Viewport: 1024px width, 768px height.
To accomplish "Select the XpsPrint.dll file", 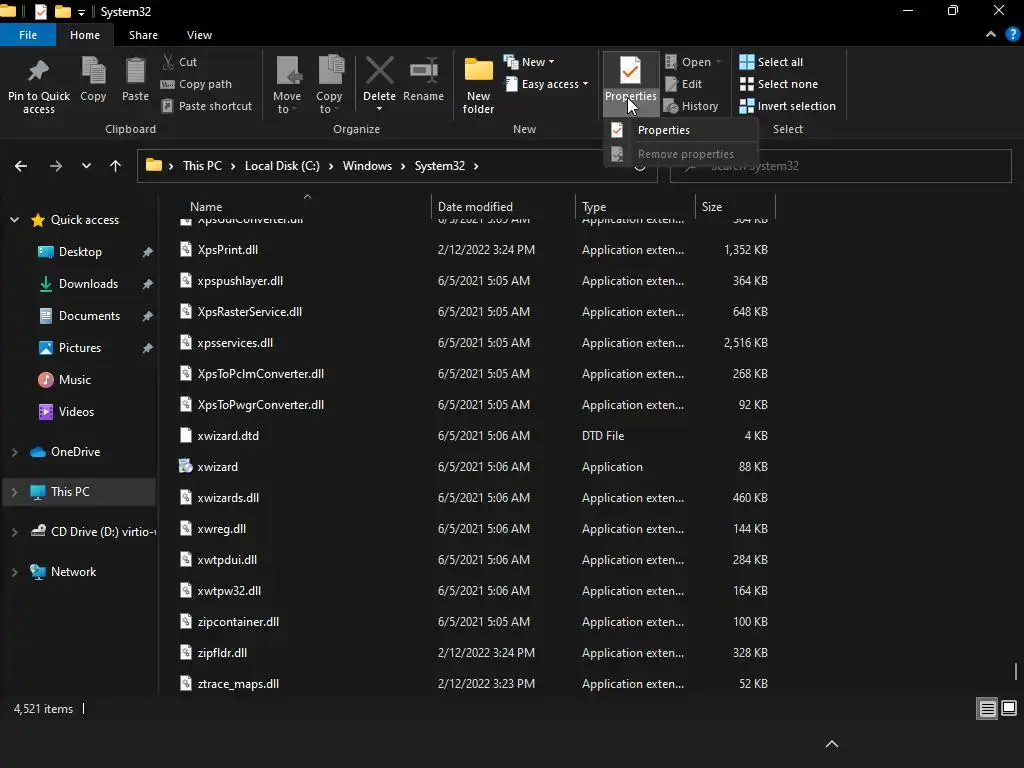I will 227,249.
